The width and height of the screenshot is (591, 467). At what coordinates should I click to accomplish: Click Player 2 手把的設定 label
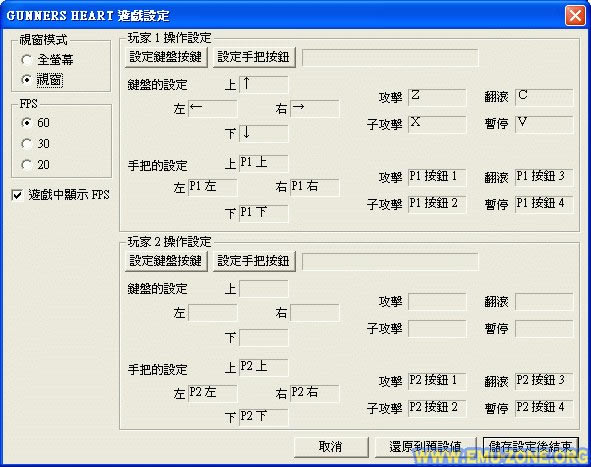pos(157,369)
